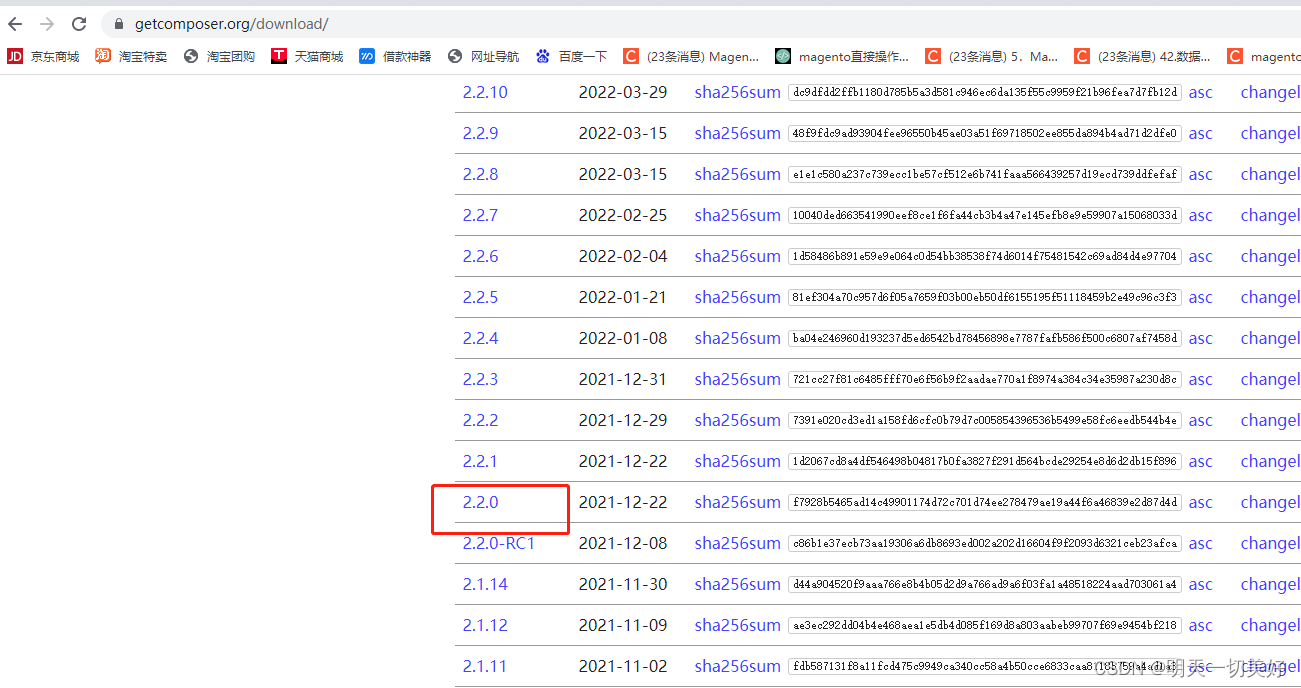Open the 京东商城 bookmark
This screenshot has width=1301, height=688.
pyautogui.click(x=43, y=57)
